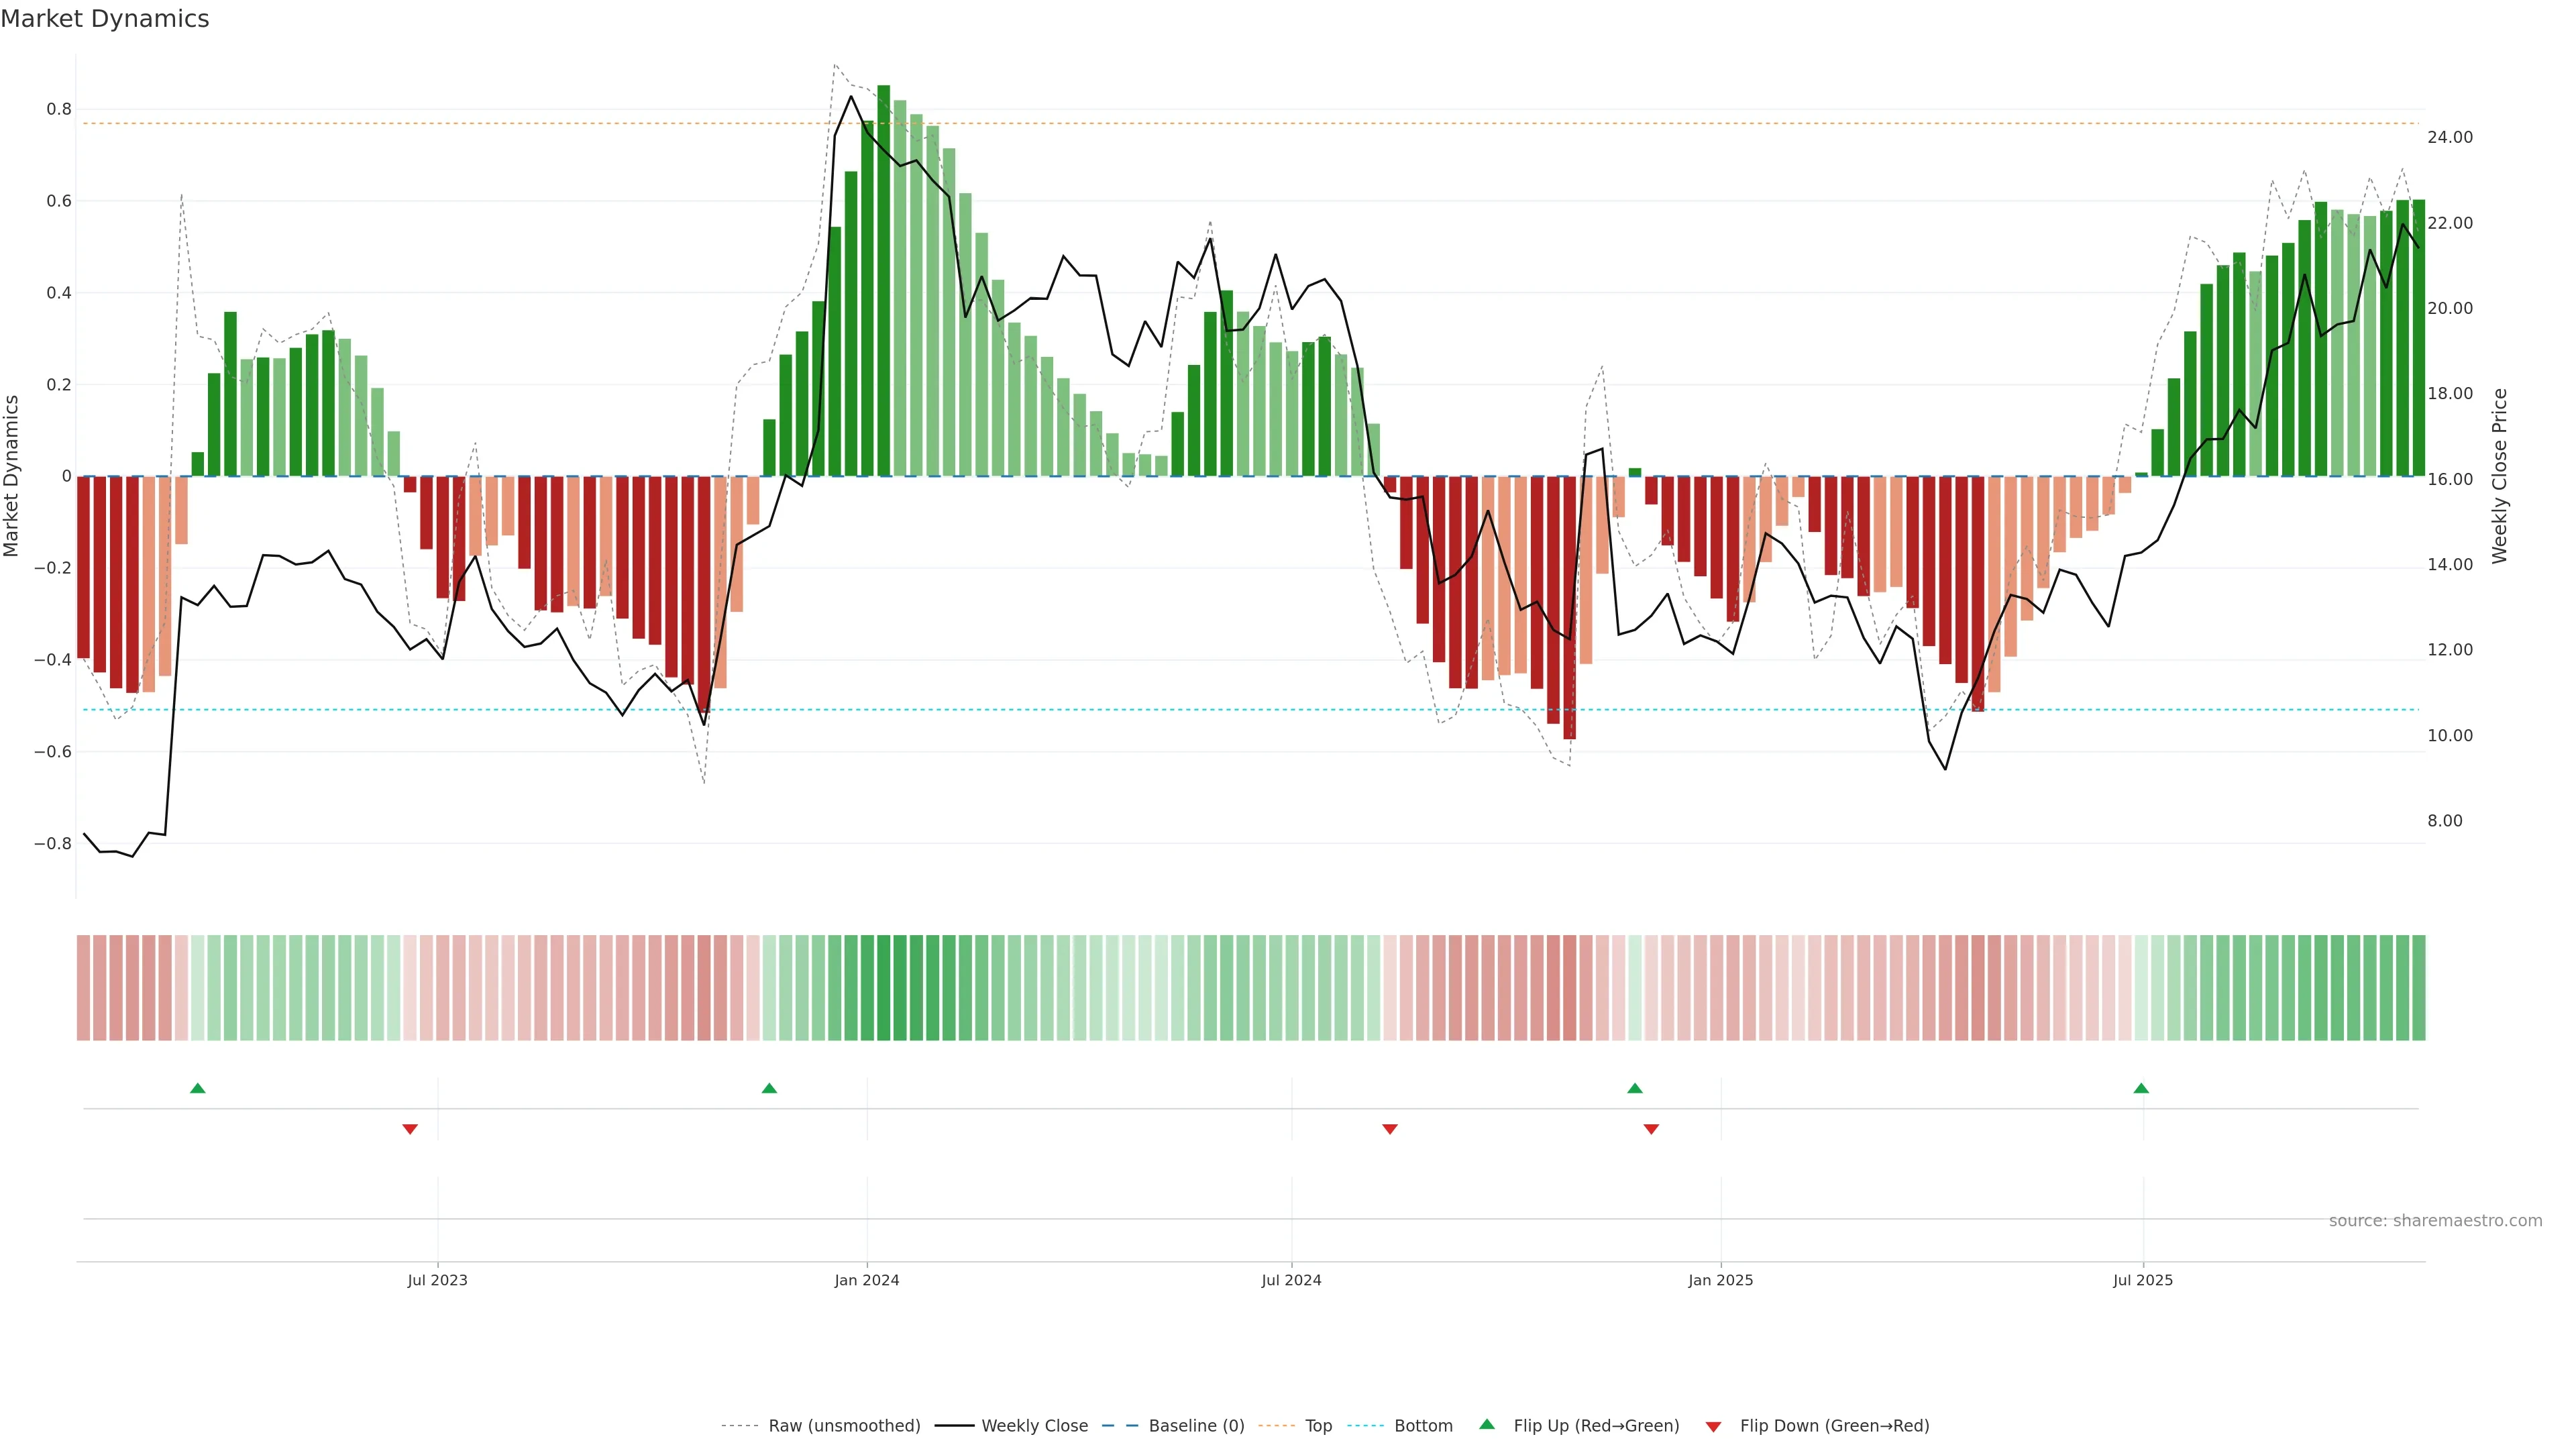Click the Flip Down marker before Jul 2023
Image resolution: width=2576 pixels, height=1449 pixels.
tap(410, 1129)
